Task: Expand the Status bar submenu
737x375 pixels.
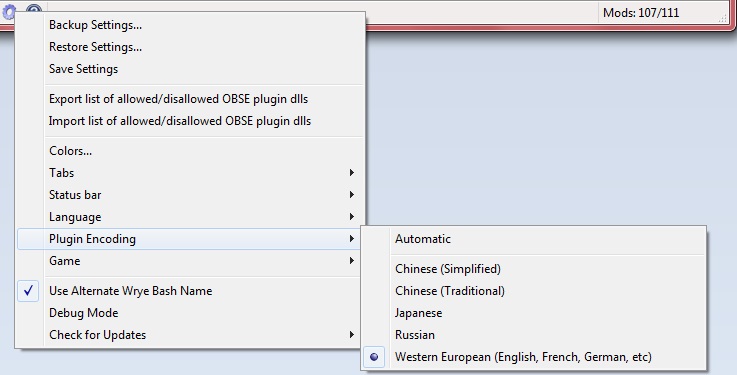Action: (x=190, y=195)
